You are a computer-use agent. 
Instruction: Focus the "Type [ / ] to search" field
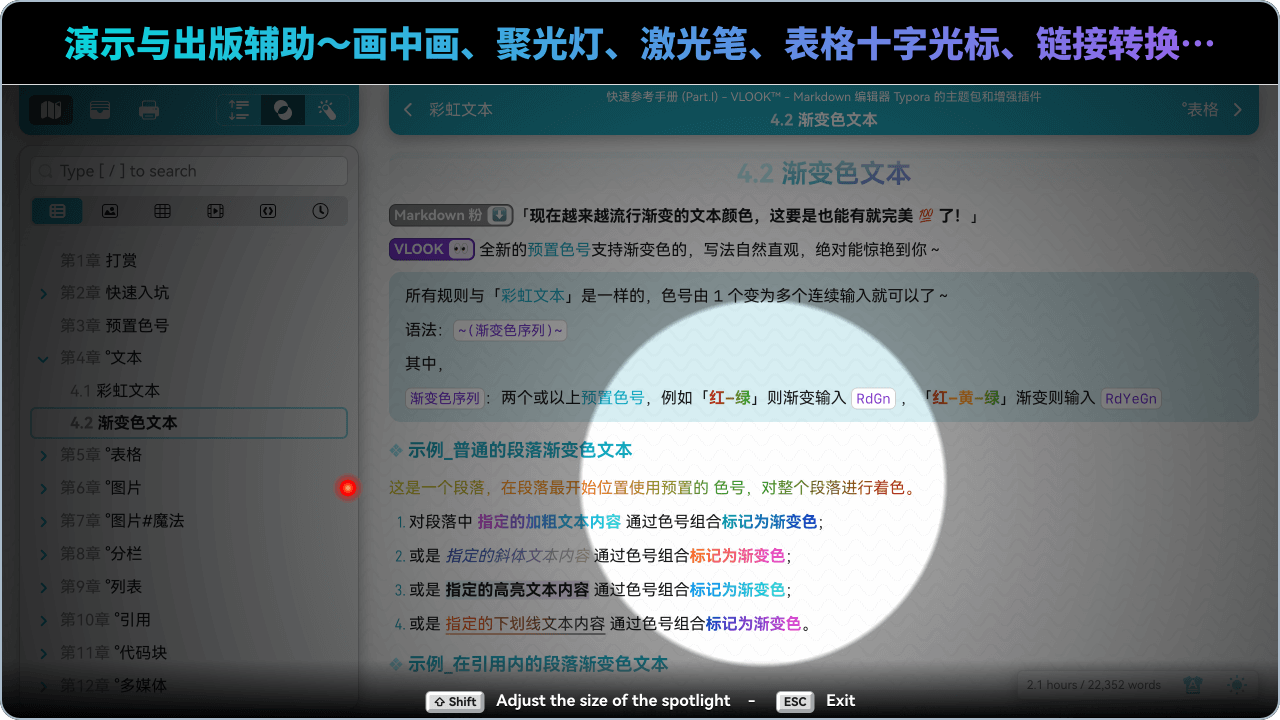[189, 171]
